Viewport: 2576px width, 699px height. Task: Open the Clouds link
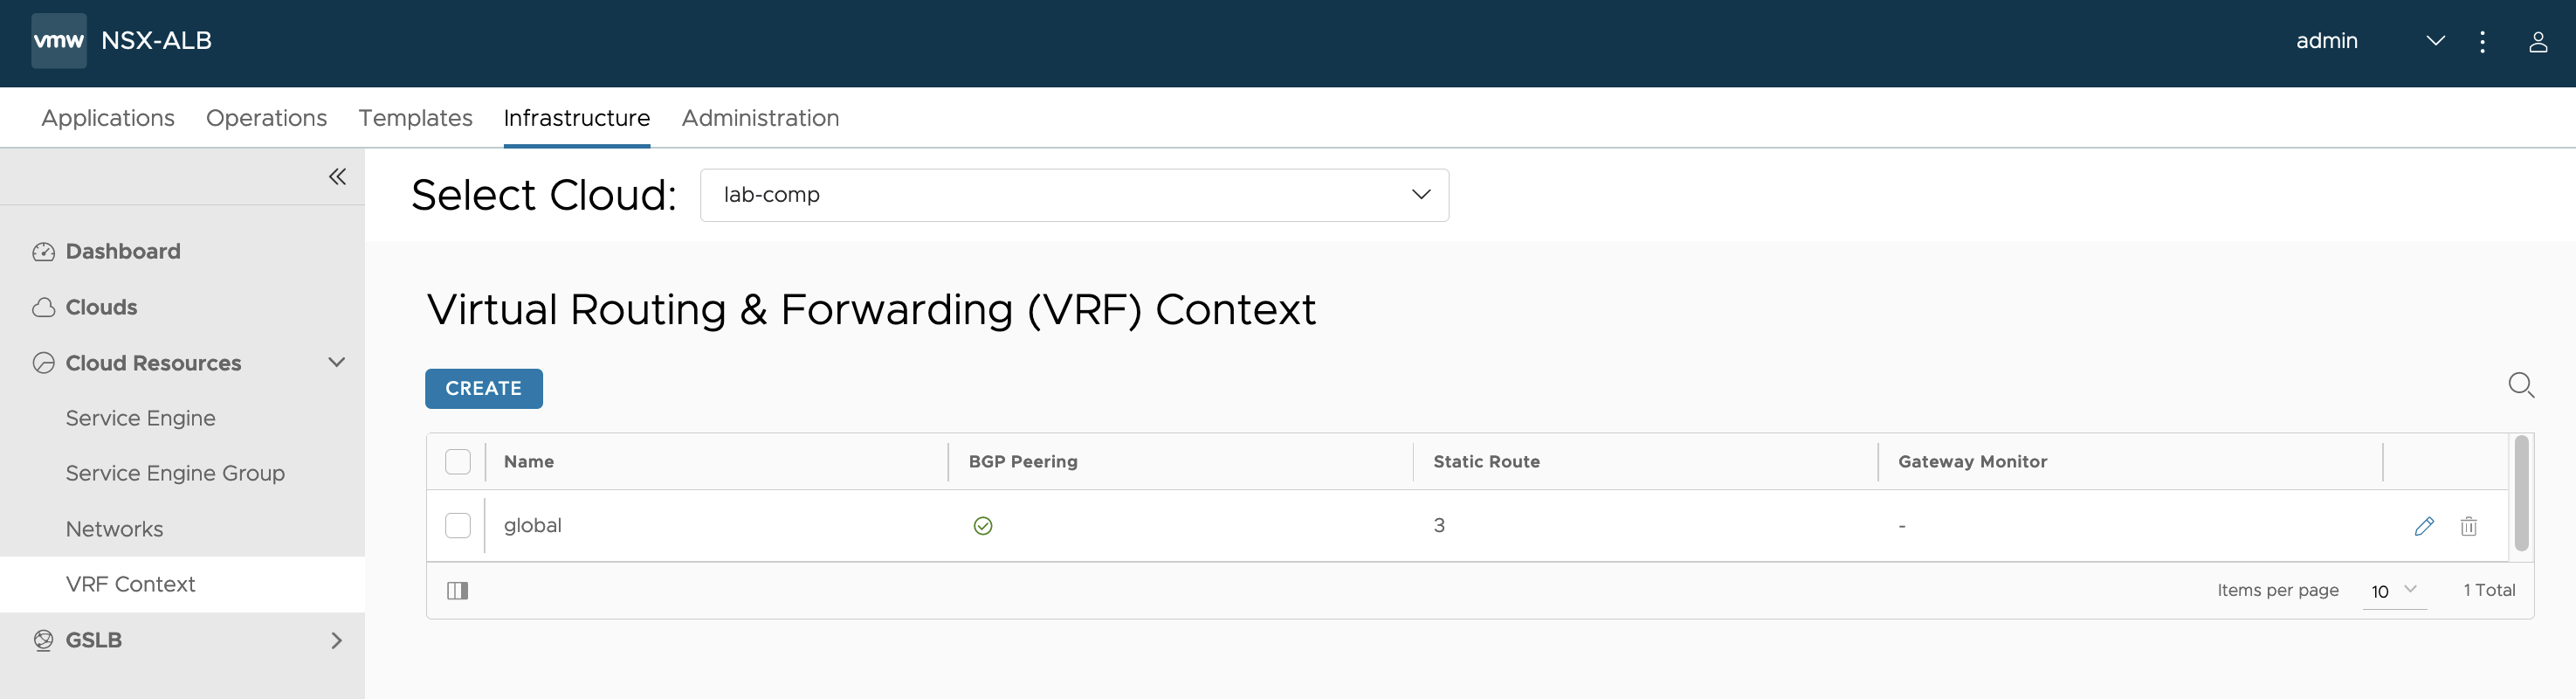(101, 308)
